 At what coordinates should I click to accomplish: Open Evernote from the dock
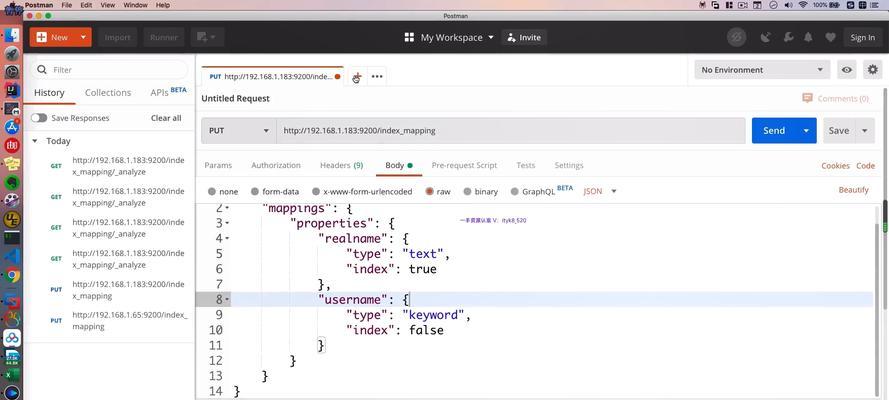tap(12, 182)
